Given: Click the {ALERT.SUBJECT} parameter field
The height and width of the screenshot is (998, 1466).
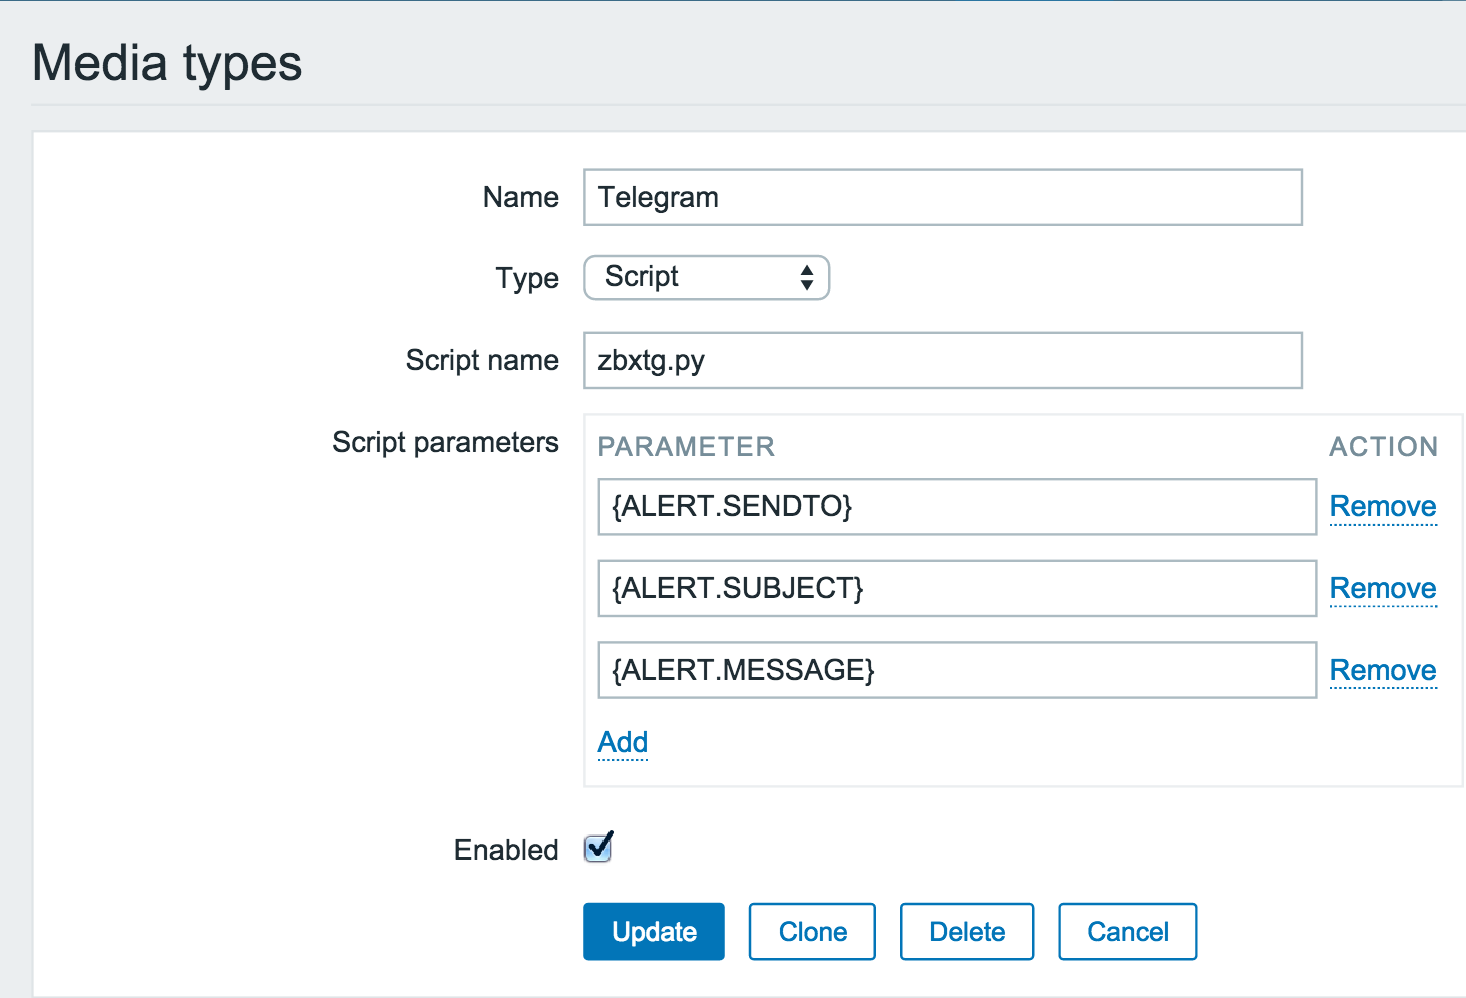Looking at the screenshot, I should pos(956,588).
